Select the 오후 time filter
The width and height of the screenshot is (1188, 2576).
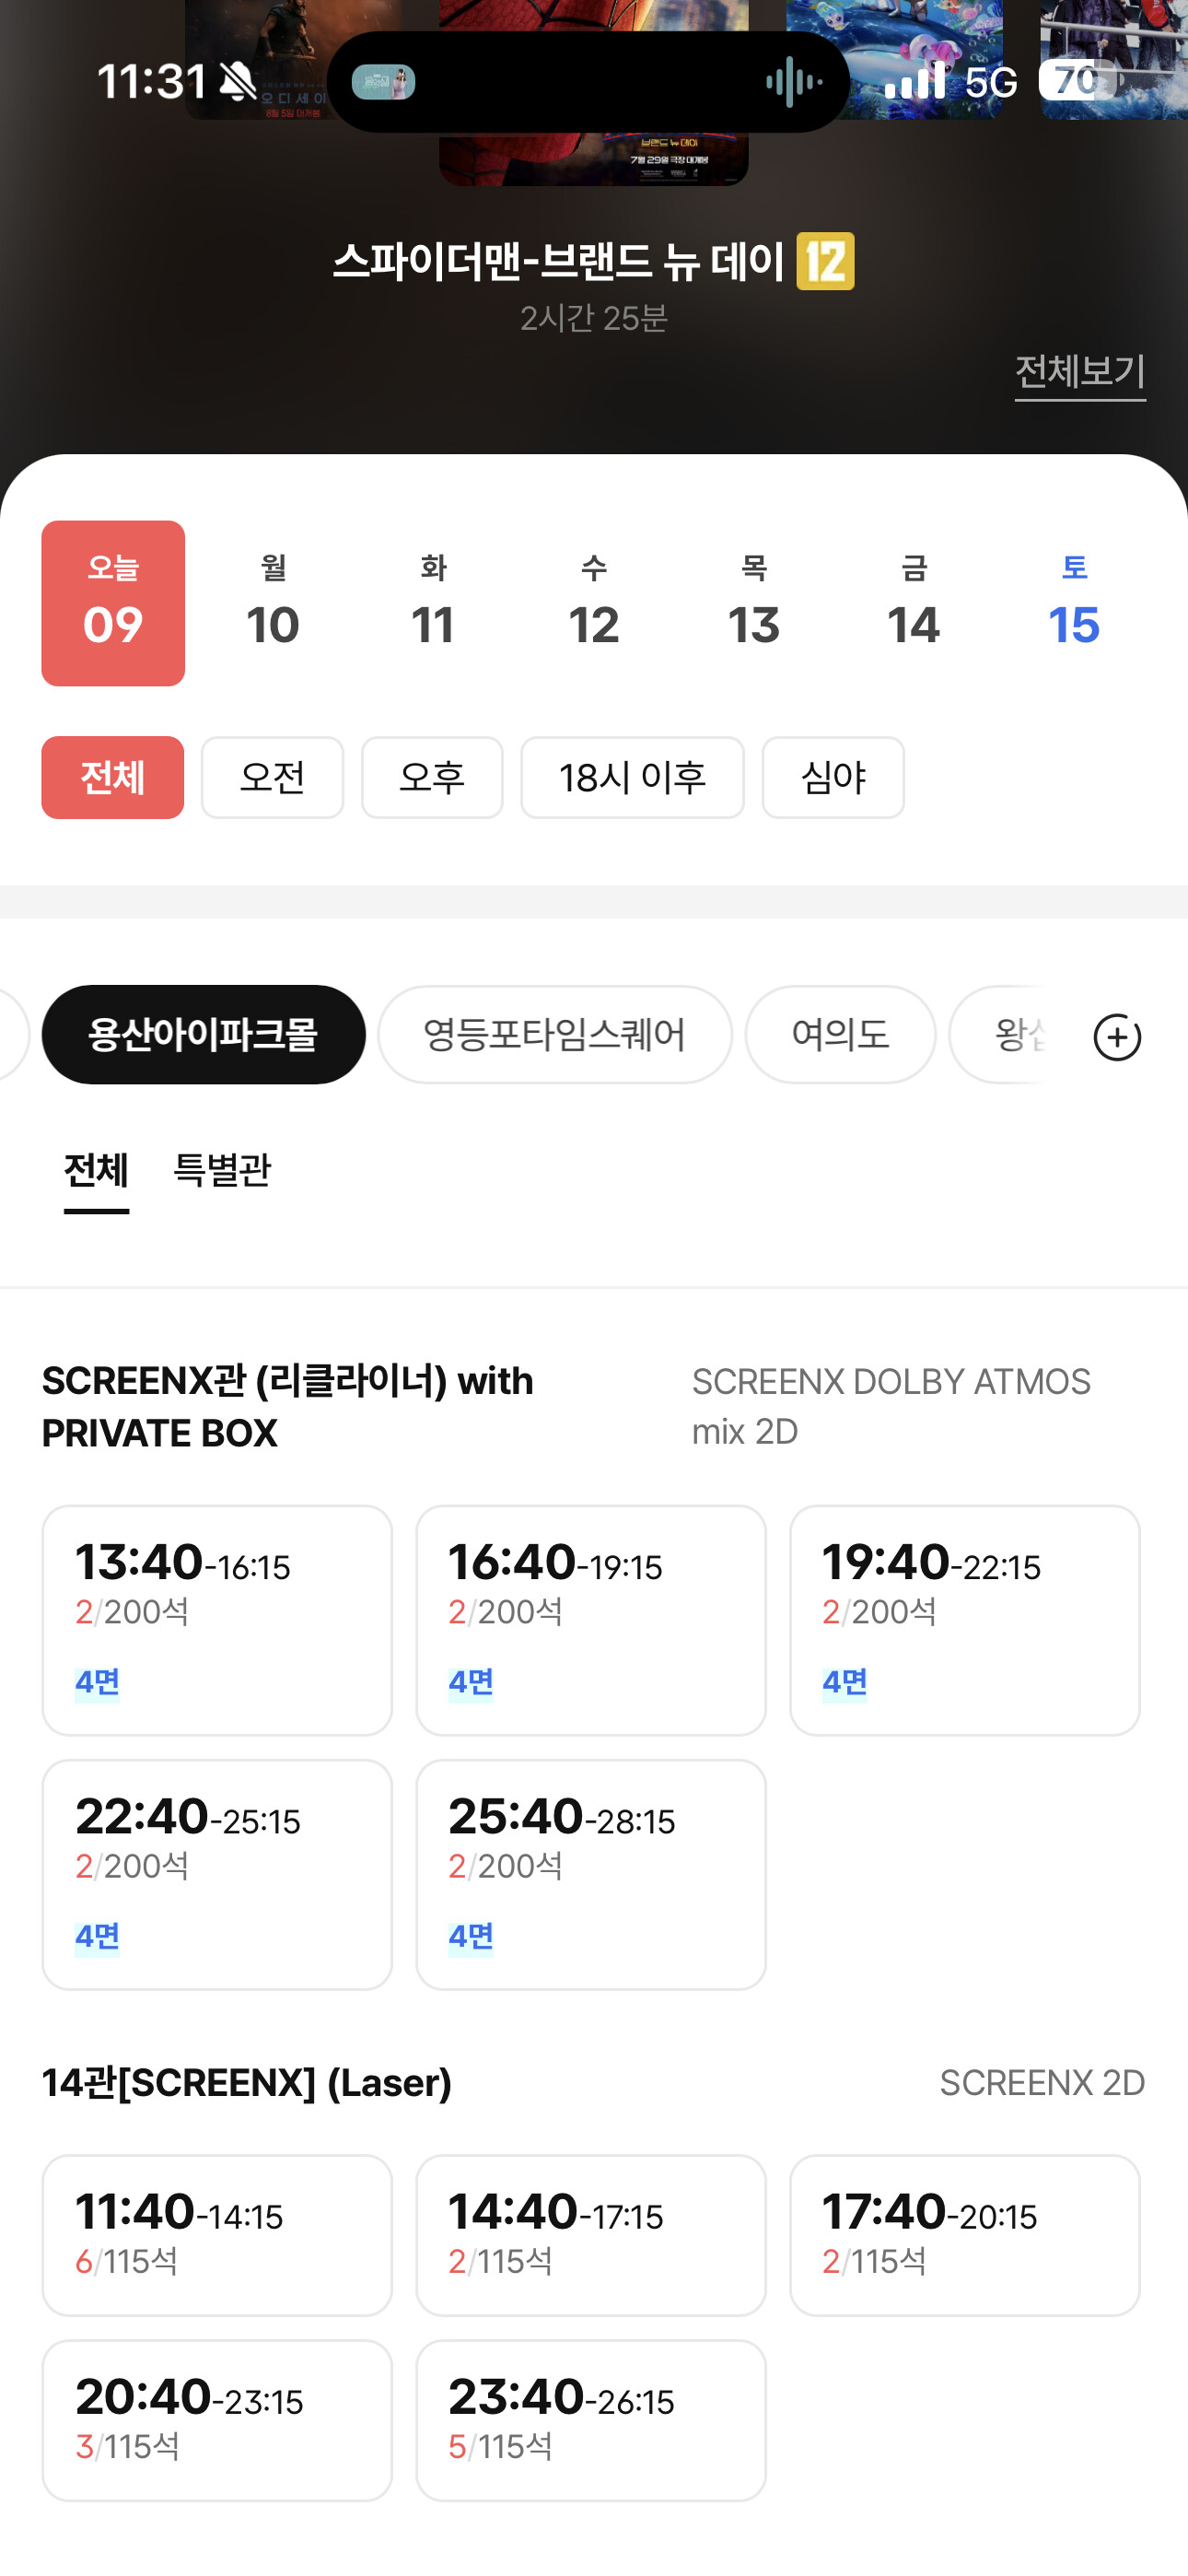[x=432, y=777]
